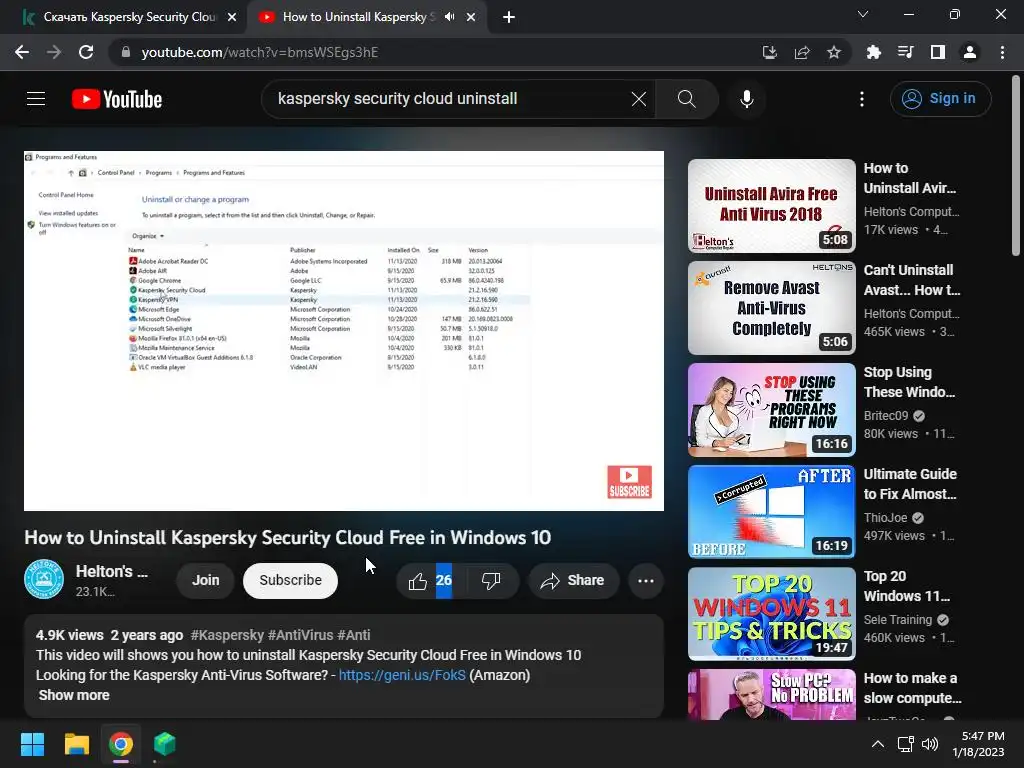Open geni.us/FokS Amazon link
Viewport: 1024px width, 768px height.
402,675
